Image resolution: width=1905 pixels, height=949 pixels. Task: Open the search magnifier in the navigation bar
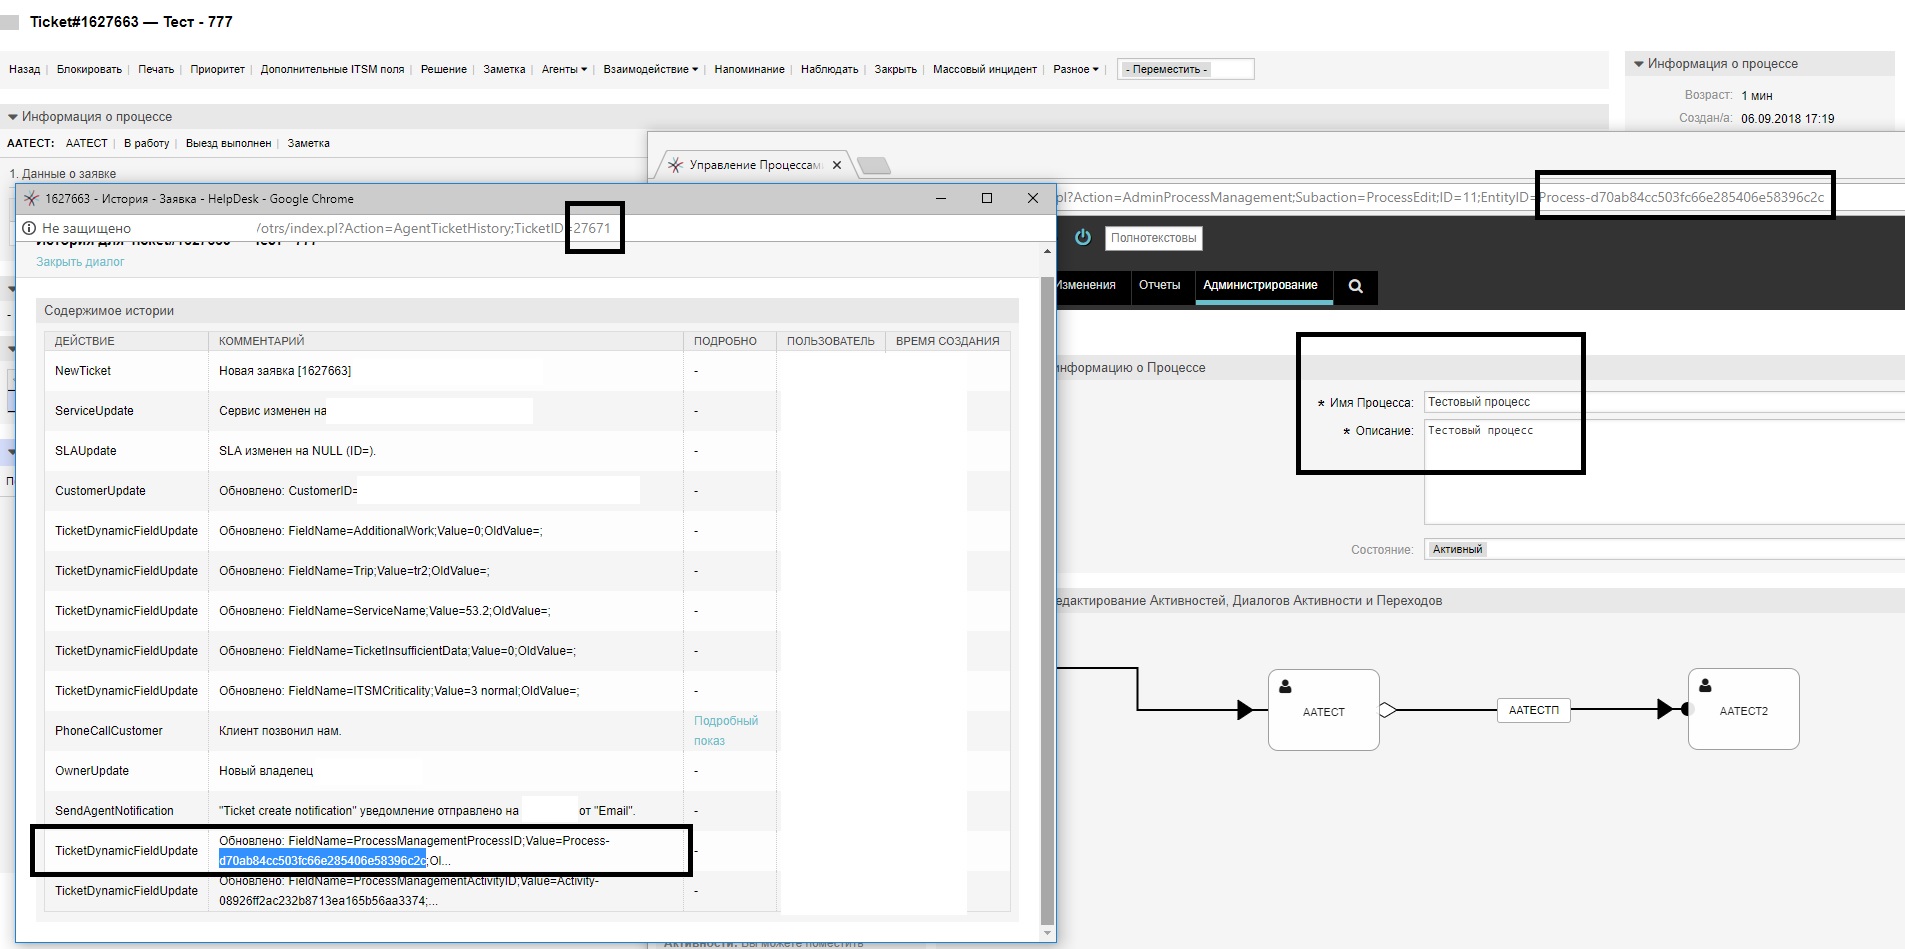[1355, 286]
